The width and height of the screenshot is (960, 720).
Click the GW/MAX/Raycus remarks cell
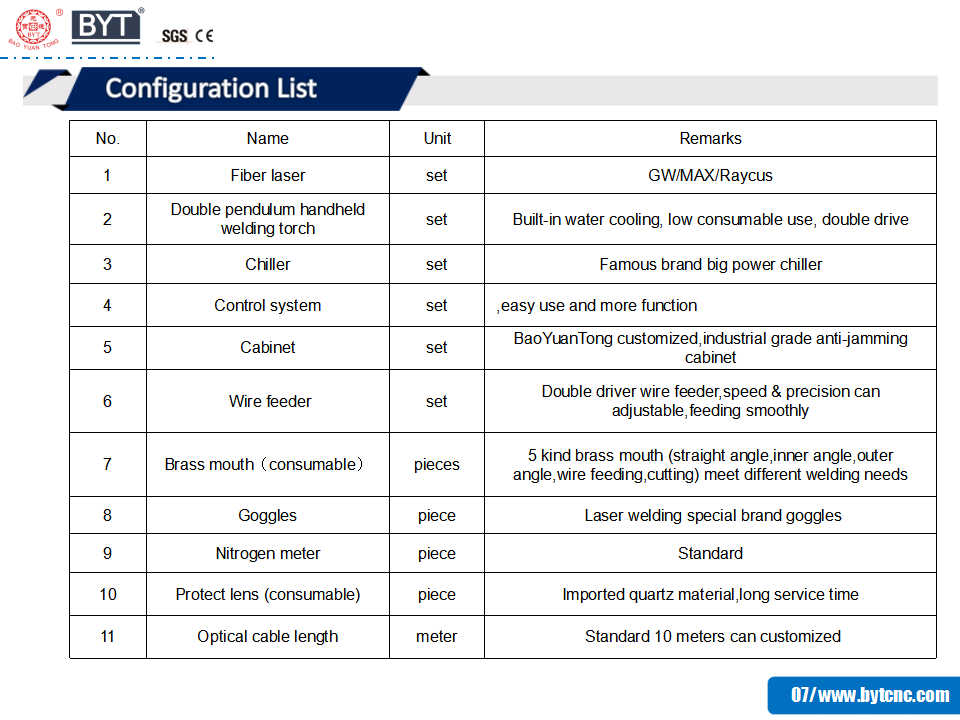(x=710, y=175)
